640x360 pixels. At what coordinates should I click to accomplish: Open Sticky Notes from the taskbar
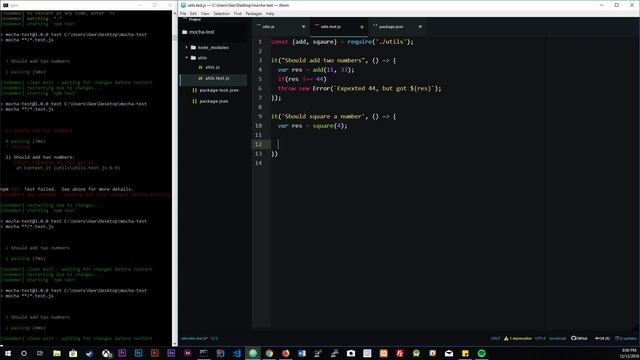tap(465, 353)
